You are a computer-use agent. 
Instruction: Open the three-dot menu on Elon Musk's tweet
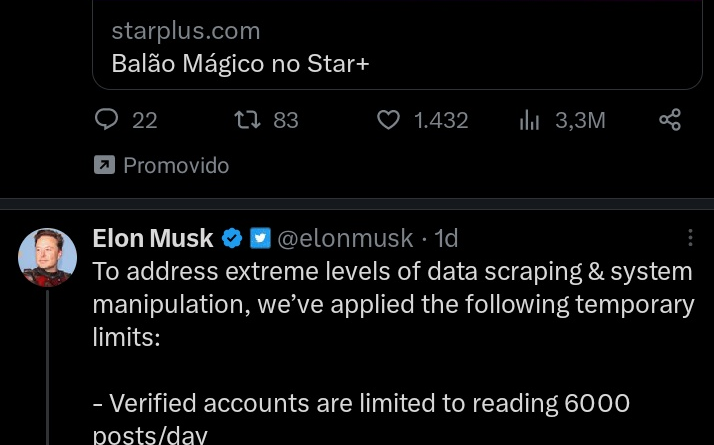pyautogui.click(x=690, y=238)
